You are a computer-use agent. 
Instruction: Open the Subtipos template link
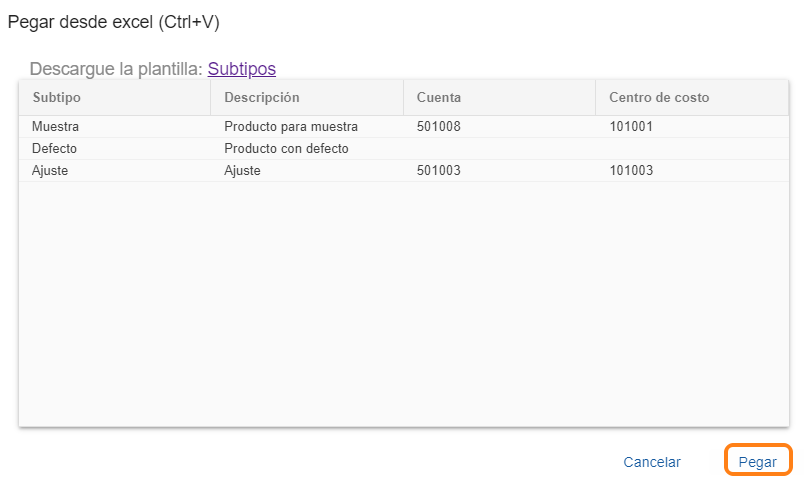pyautogui.click(x=242, y=69)
